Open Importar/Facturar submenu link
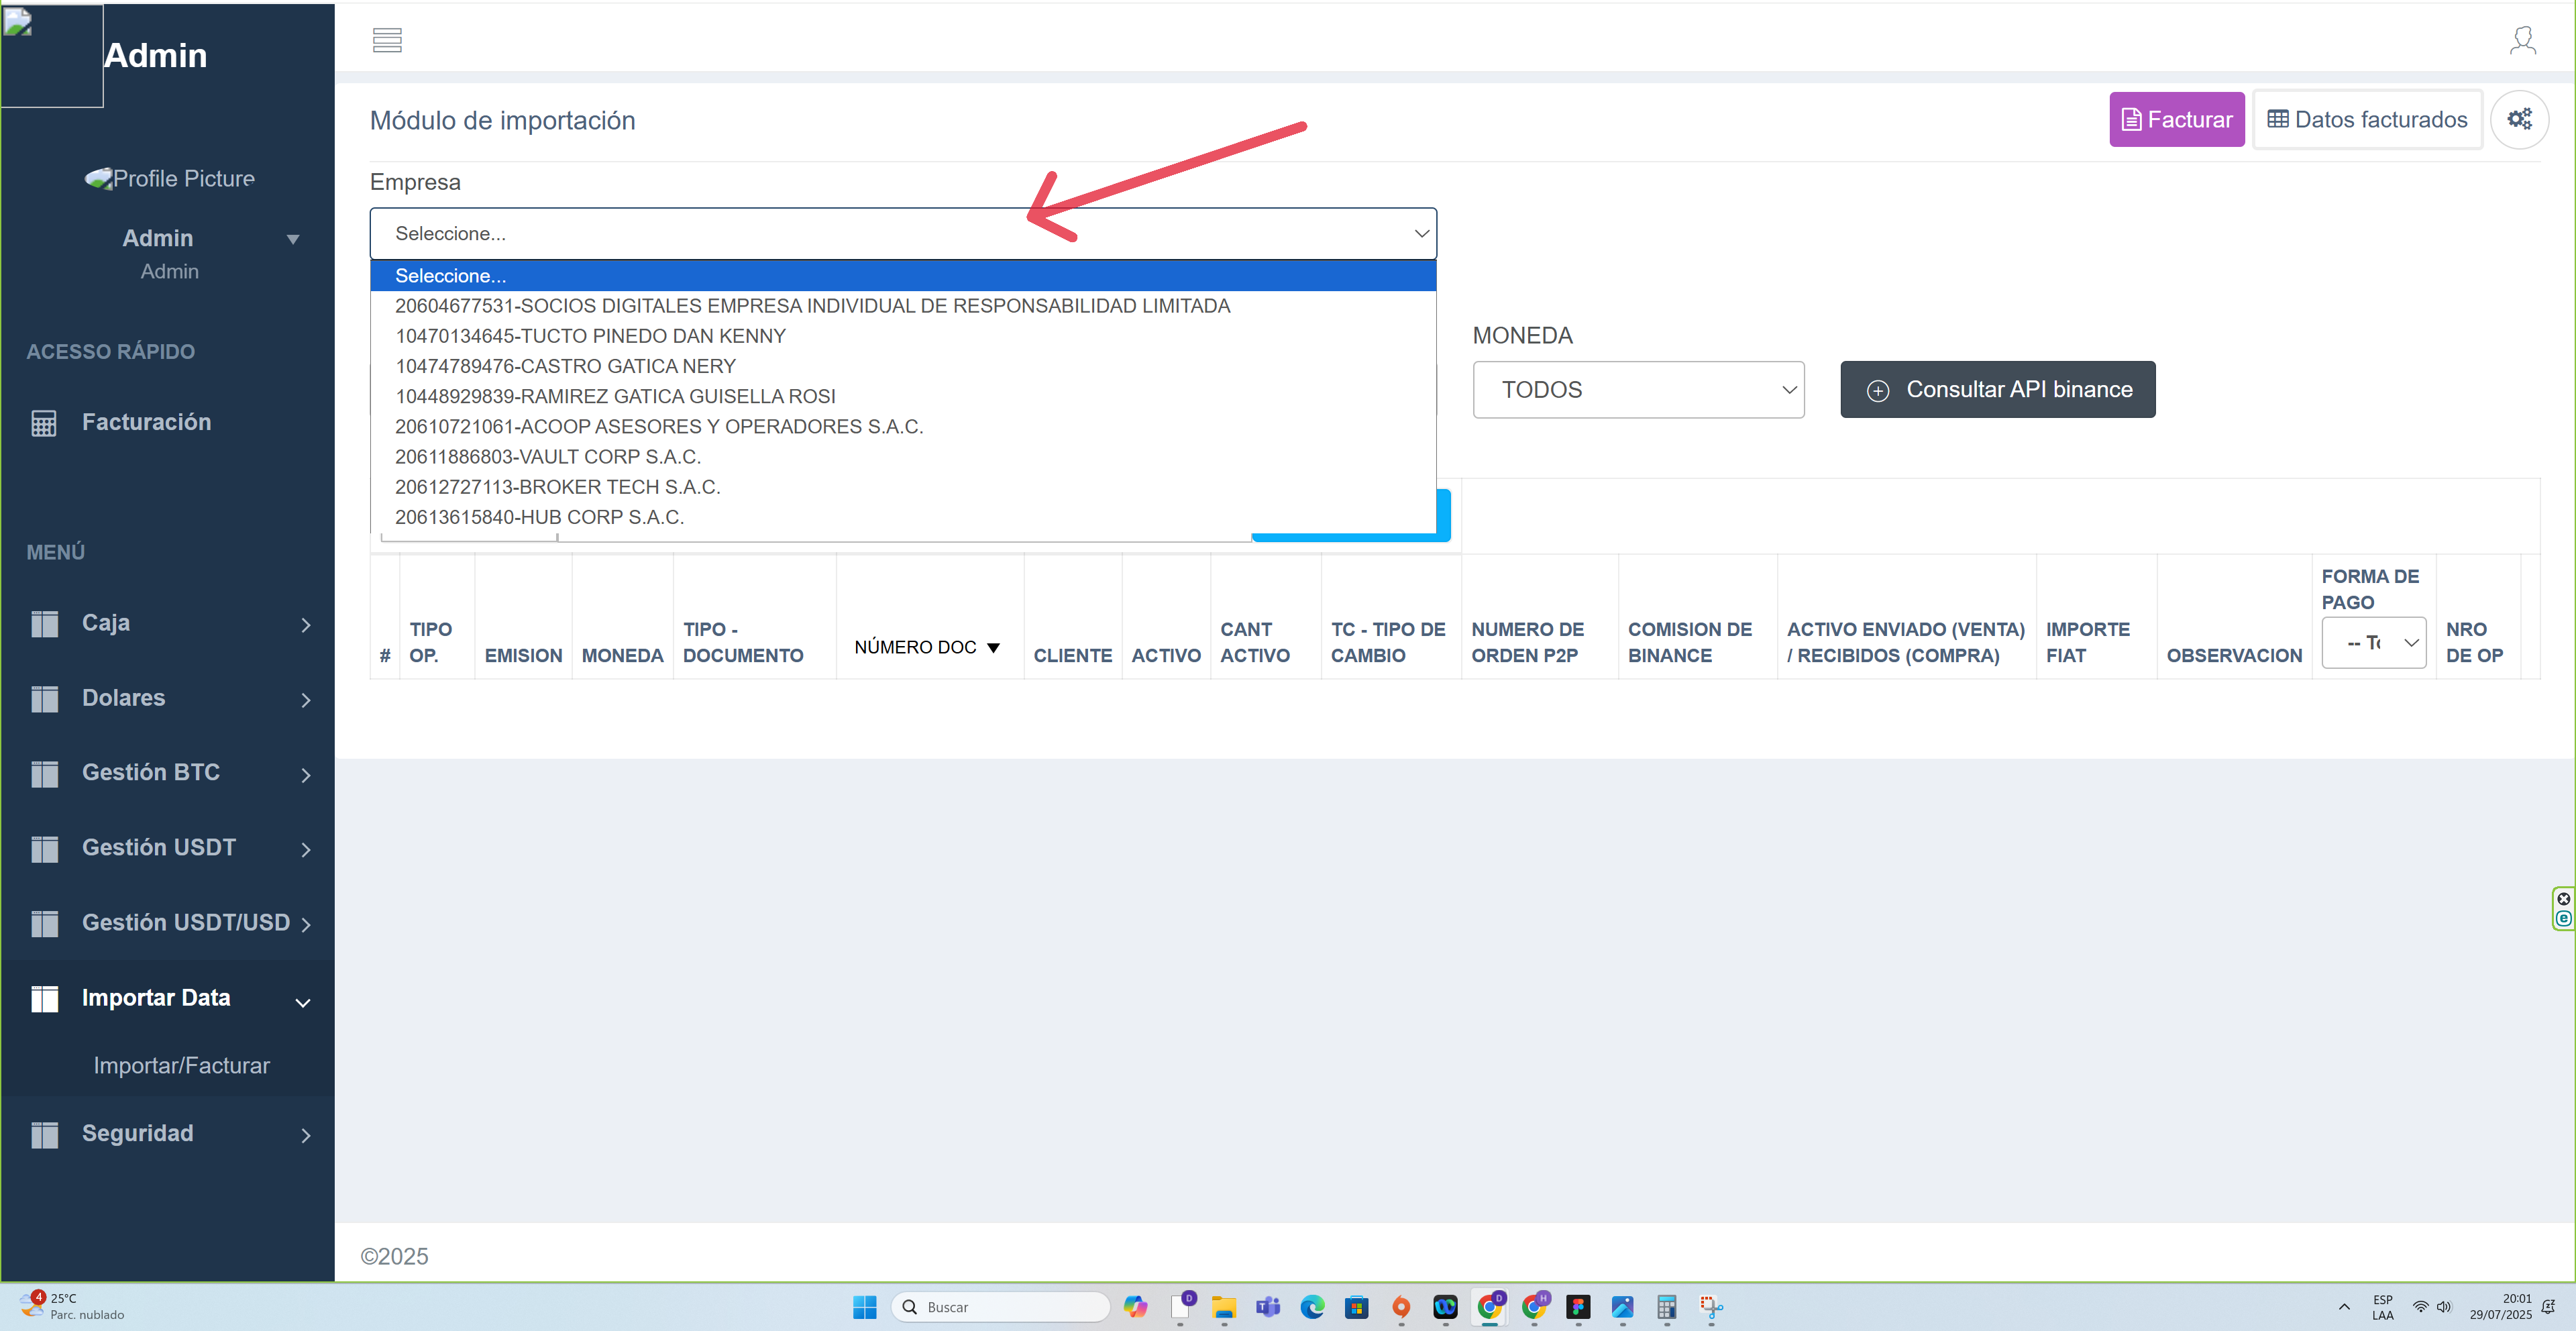Image resolution: width=2576 pixels, height=1331 pixels. pos(181,1066)
